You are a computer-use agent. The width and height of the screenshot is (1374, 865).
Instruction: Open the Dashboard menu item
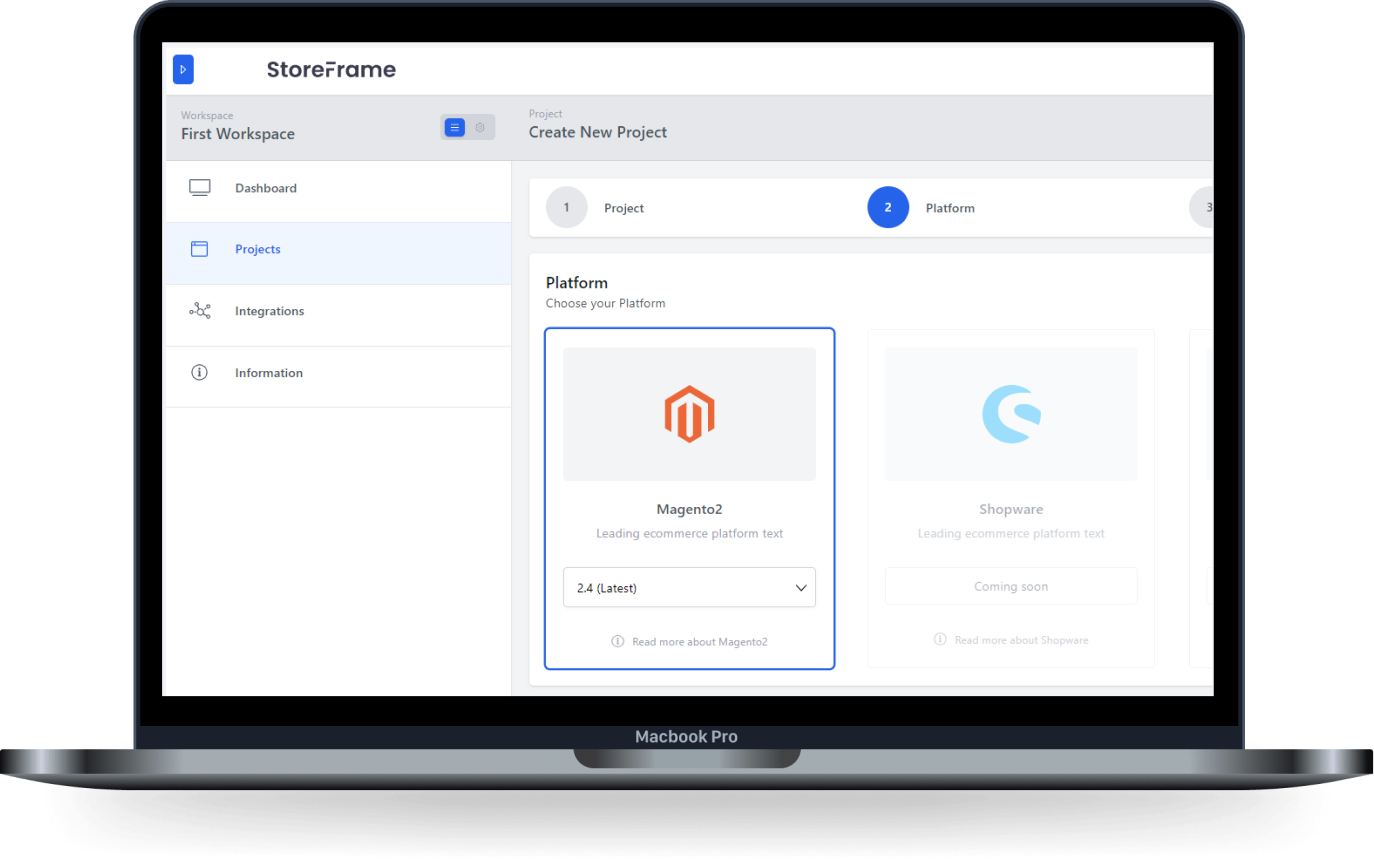click(x=337, y=192)
